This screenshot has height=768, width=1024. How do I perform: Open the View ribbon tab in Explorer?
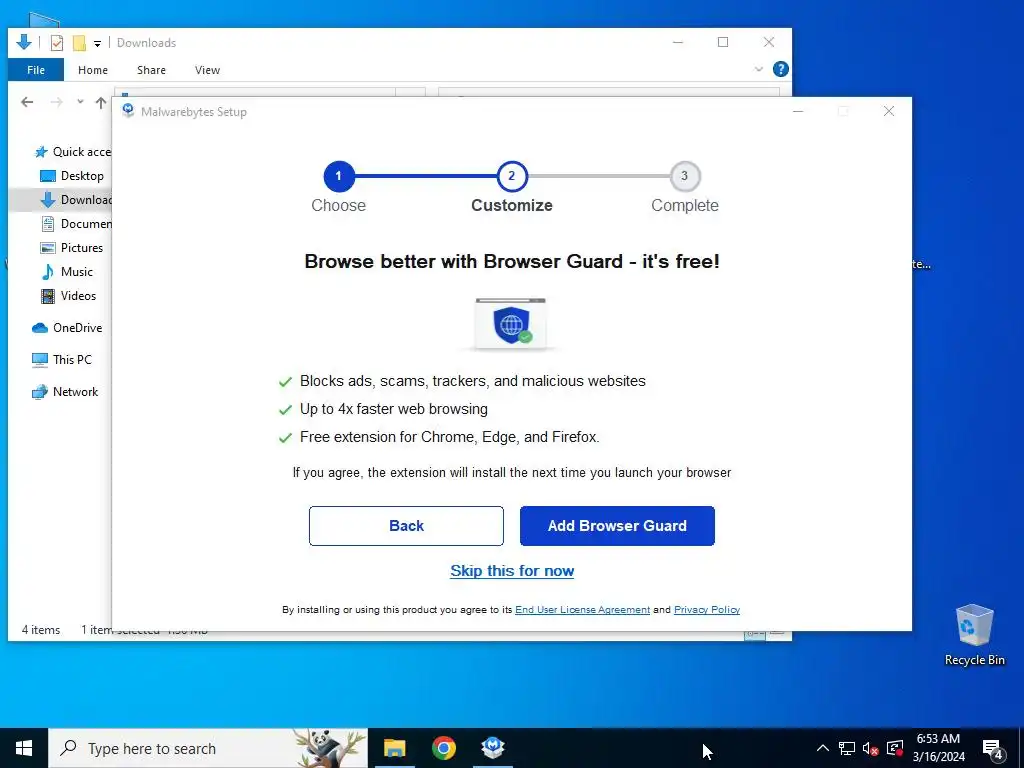point(207,70)
